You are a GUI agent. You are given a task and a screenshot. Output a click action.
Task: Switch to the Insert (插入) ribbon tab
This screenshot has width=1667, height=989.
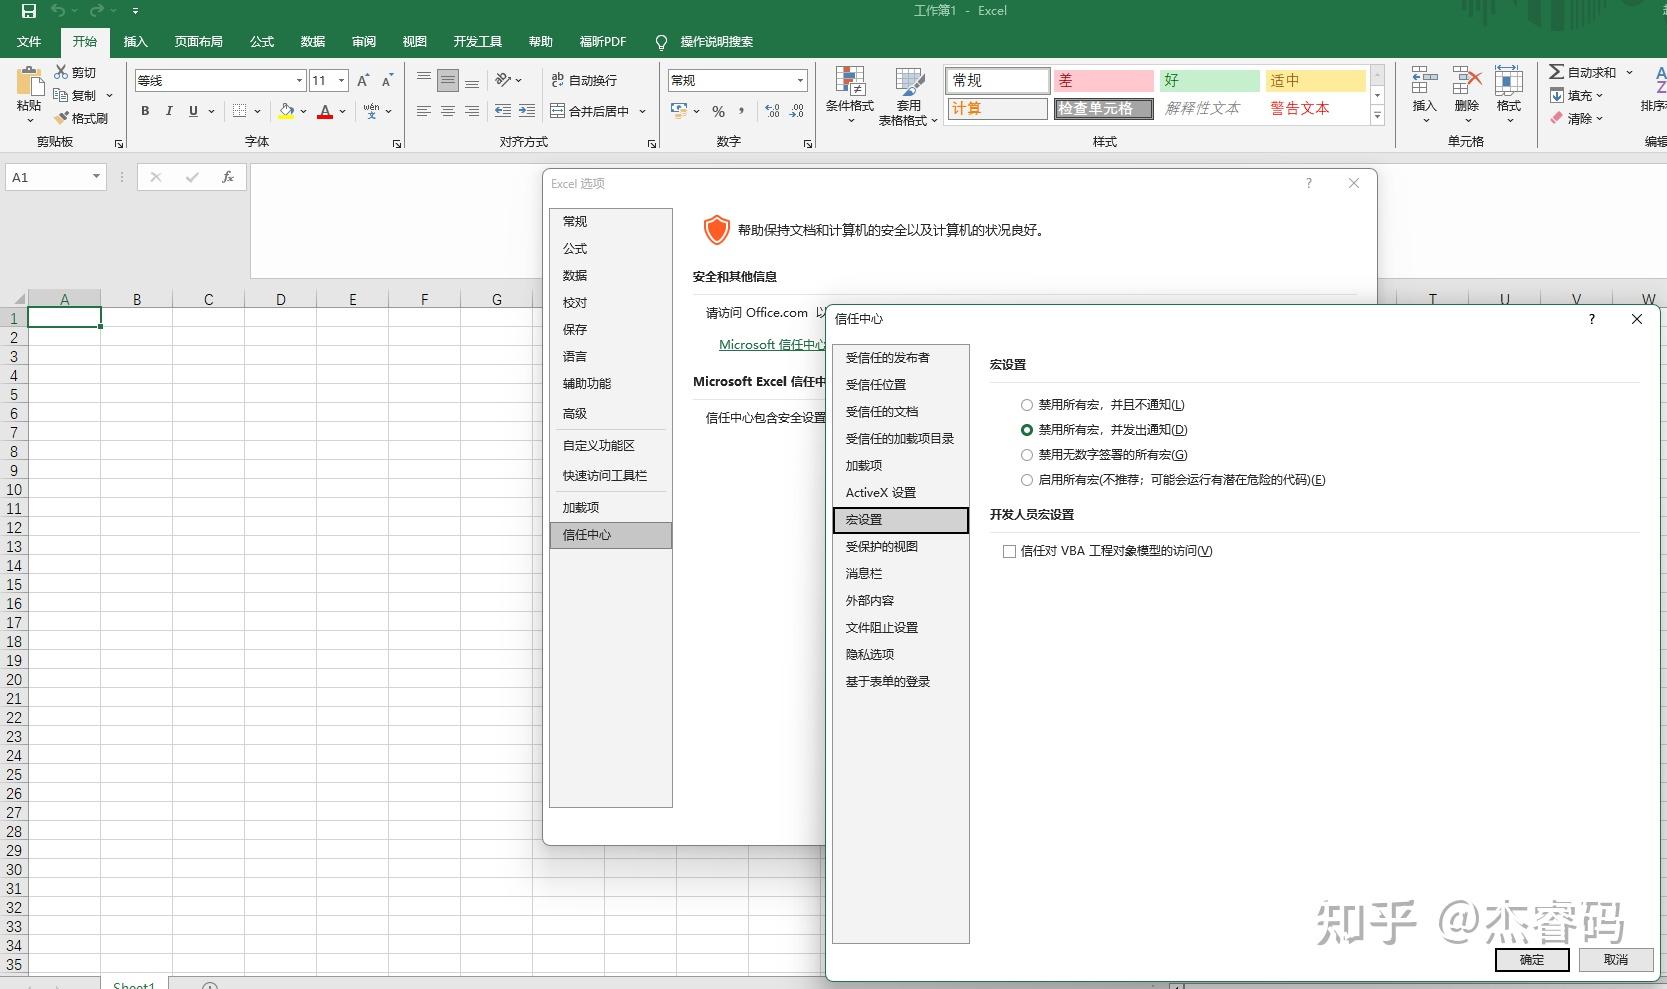pos(135,41)
